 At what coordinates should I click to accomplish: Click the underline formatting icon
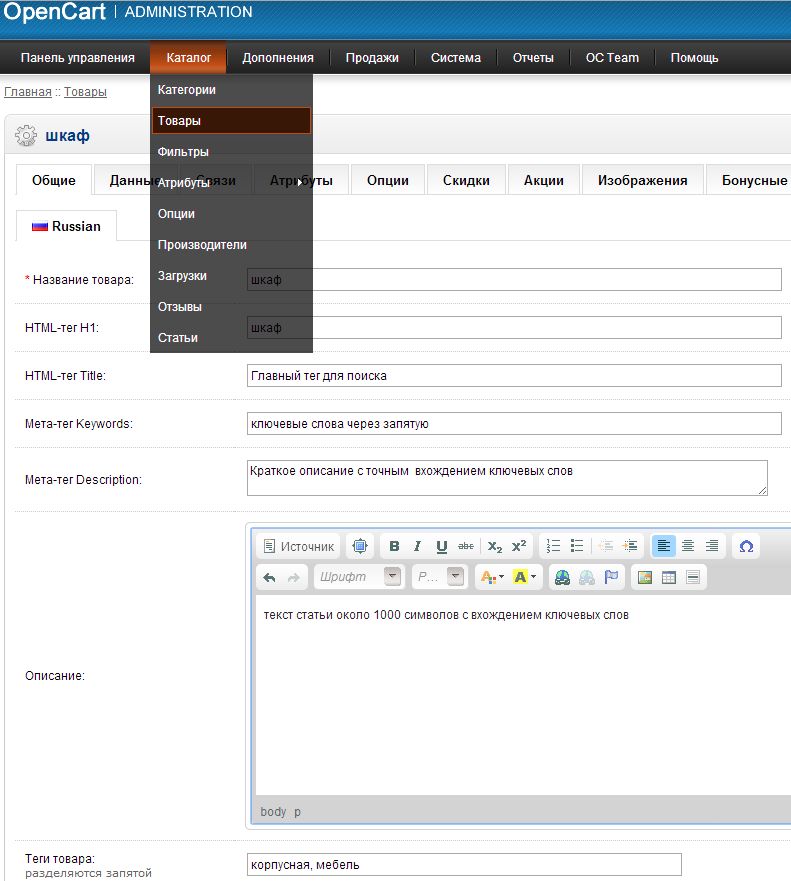click(x=441, y=546)
